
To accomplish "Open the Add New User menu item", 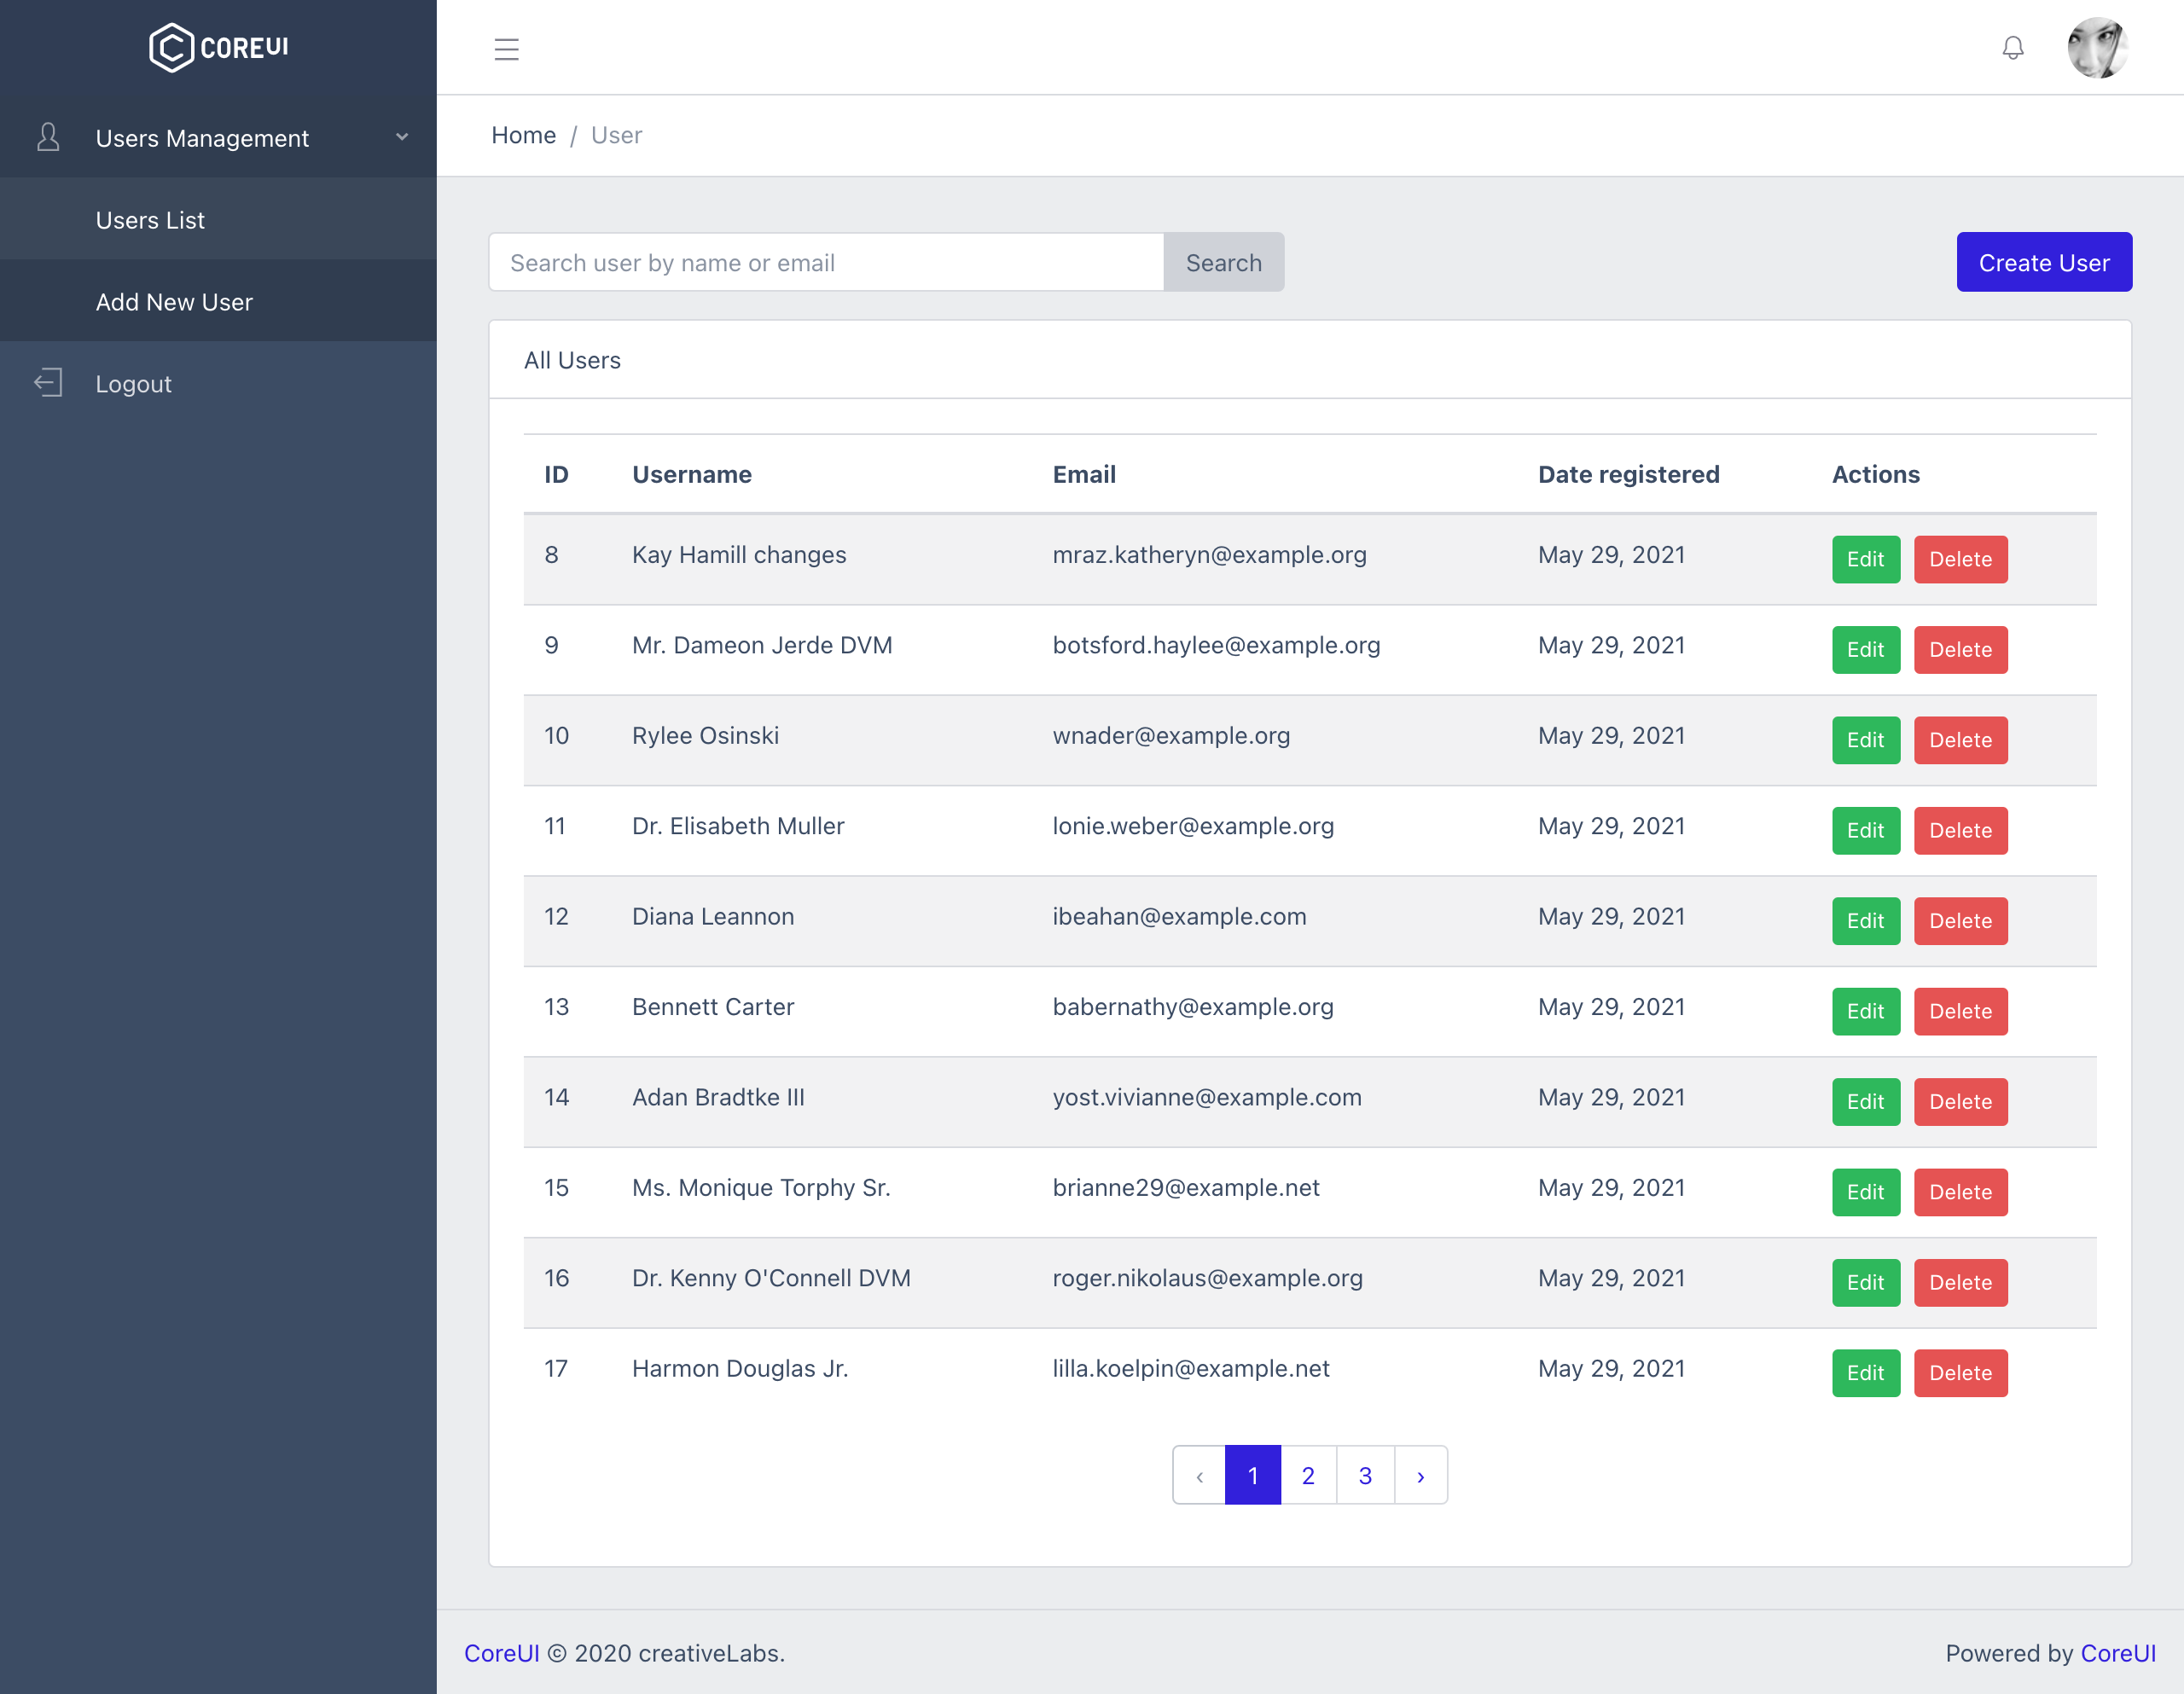I will point(174,302).
